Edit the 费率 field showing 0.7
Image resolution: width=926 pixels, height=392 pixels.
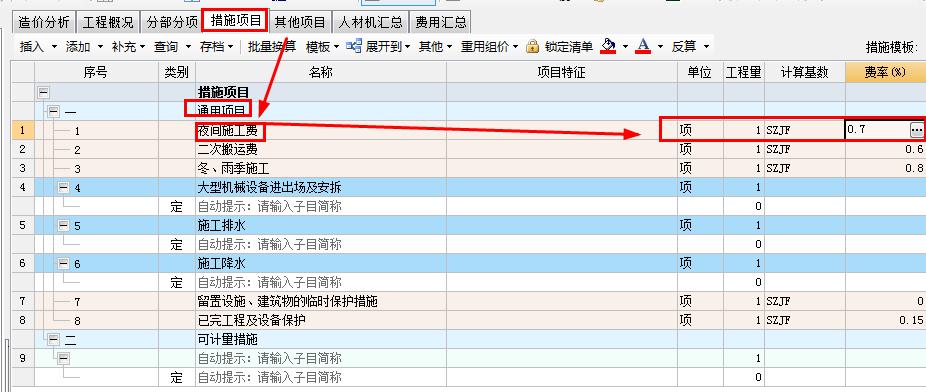pyautogui.click(x=876, y=130)
